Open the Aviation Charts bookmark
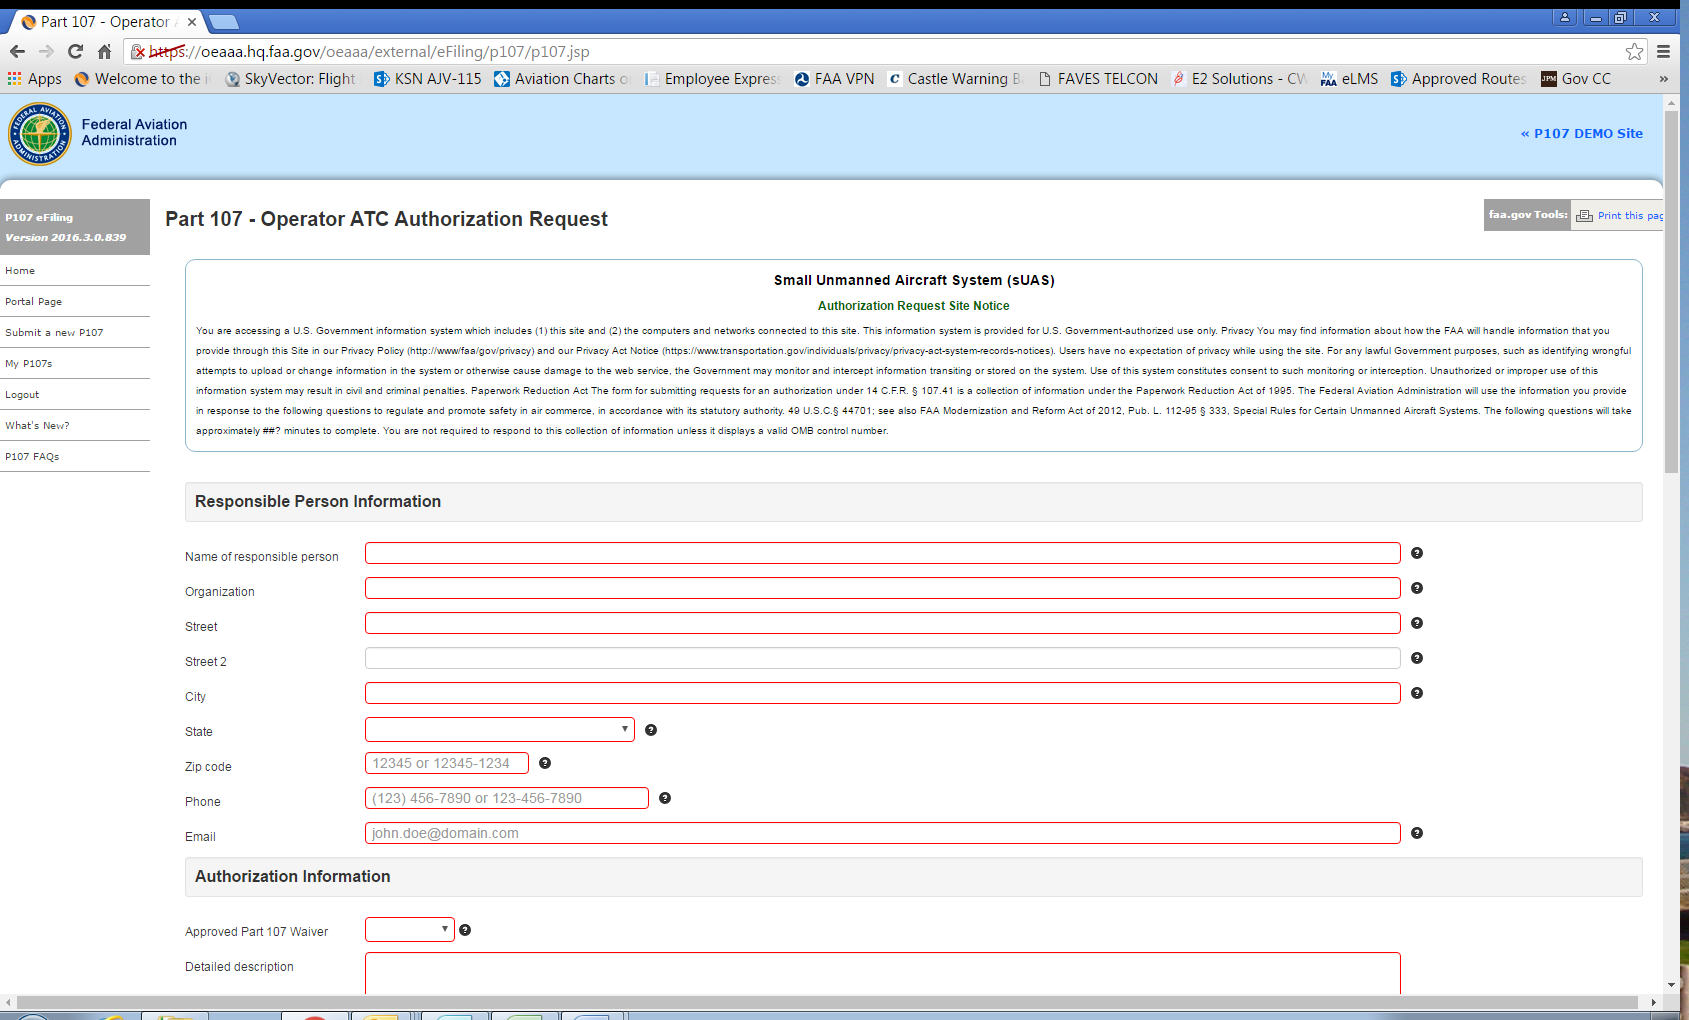Screen dimensions: 1689x1020 pos(562,79)
